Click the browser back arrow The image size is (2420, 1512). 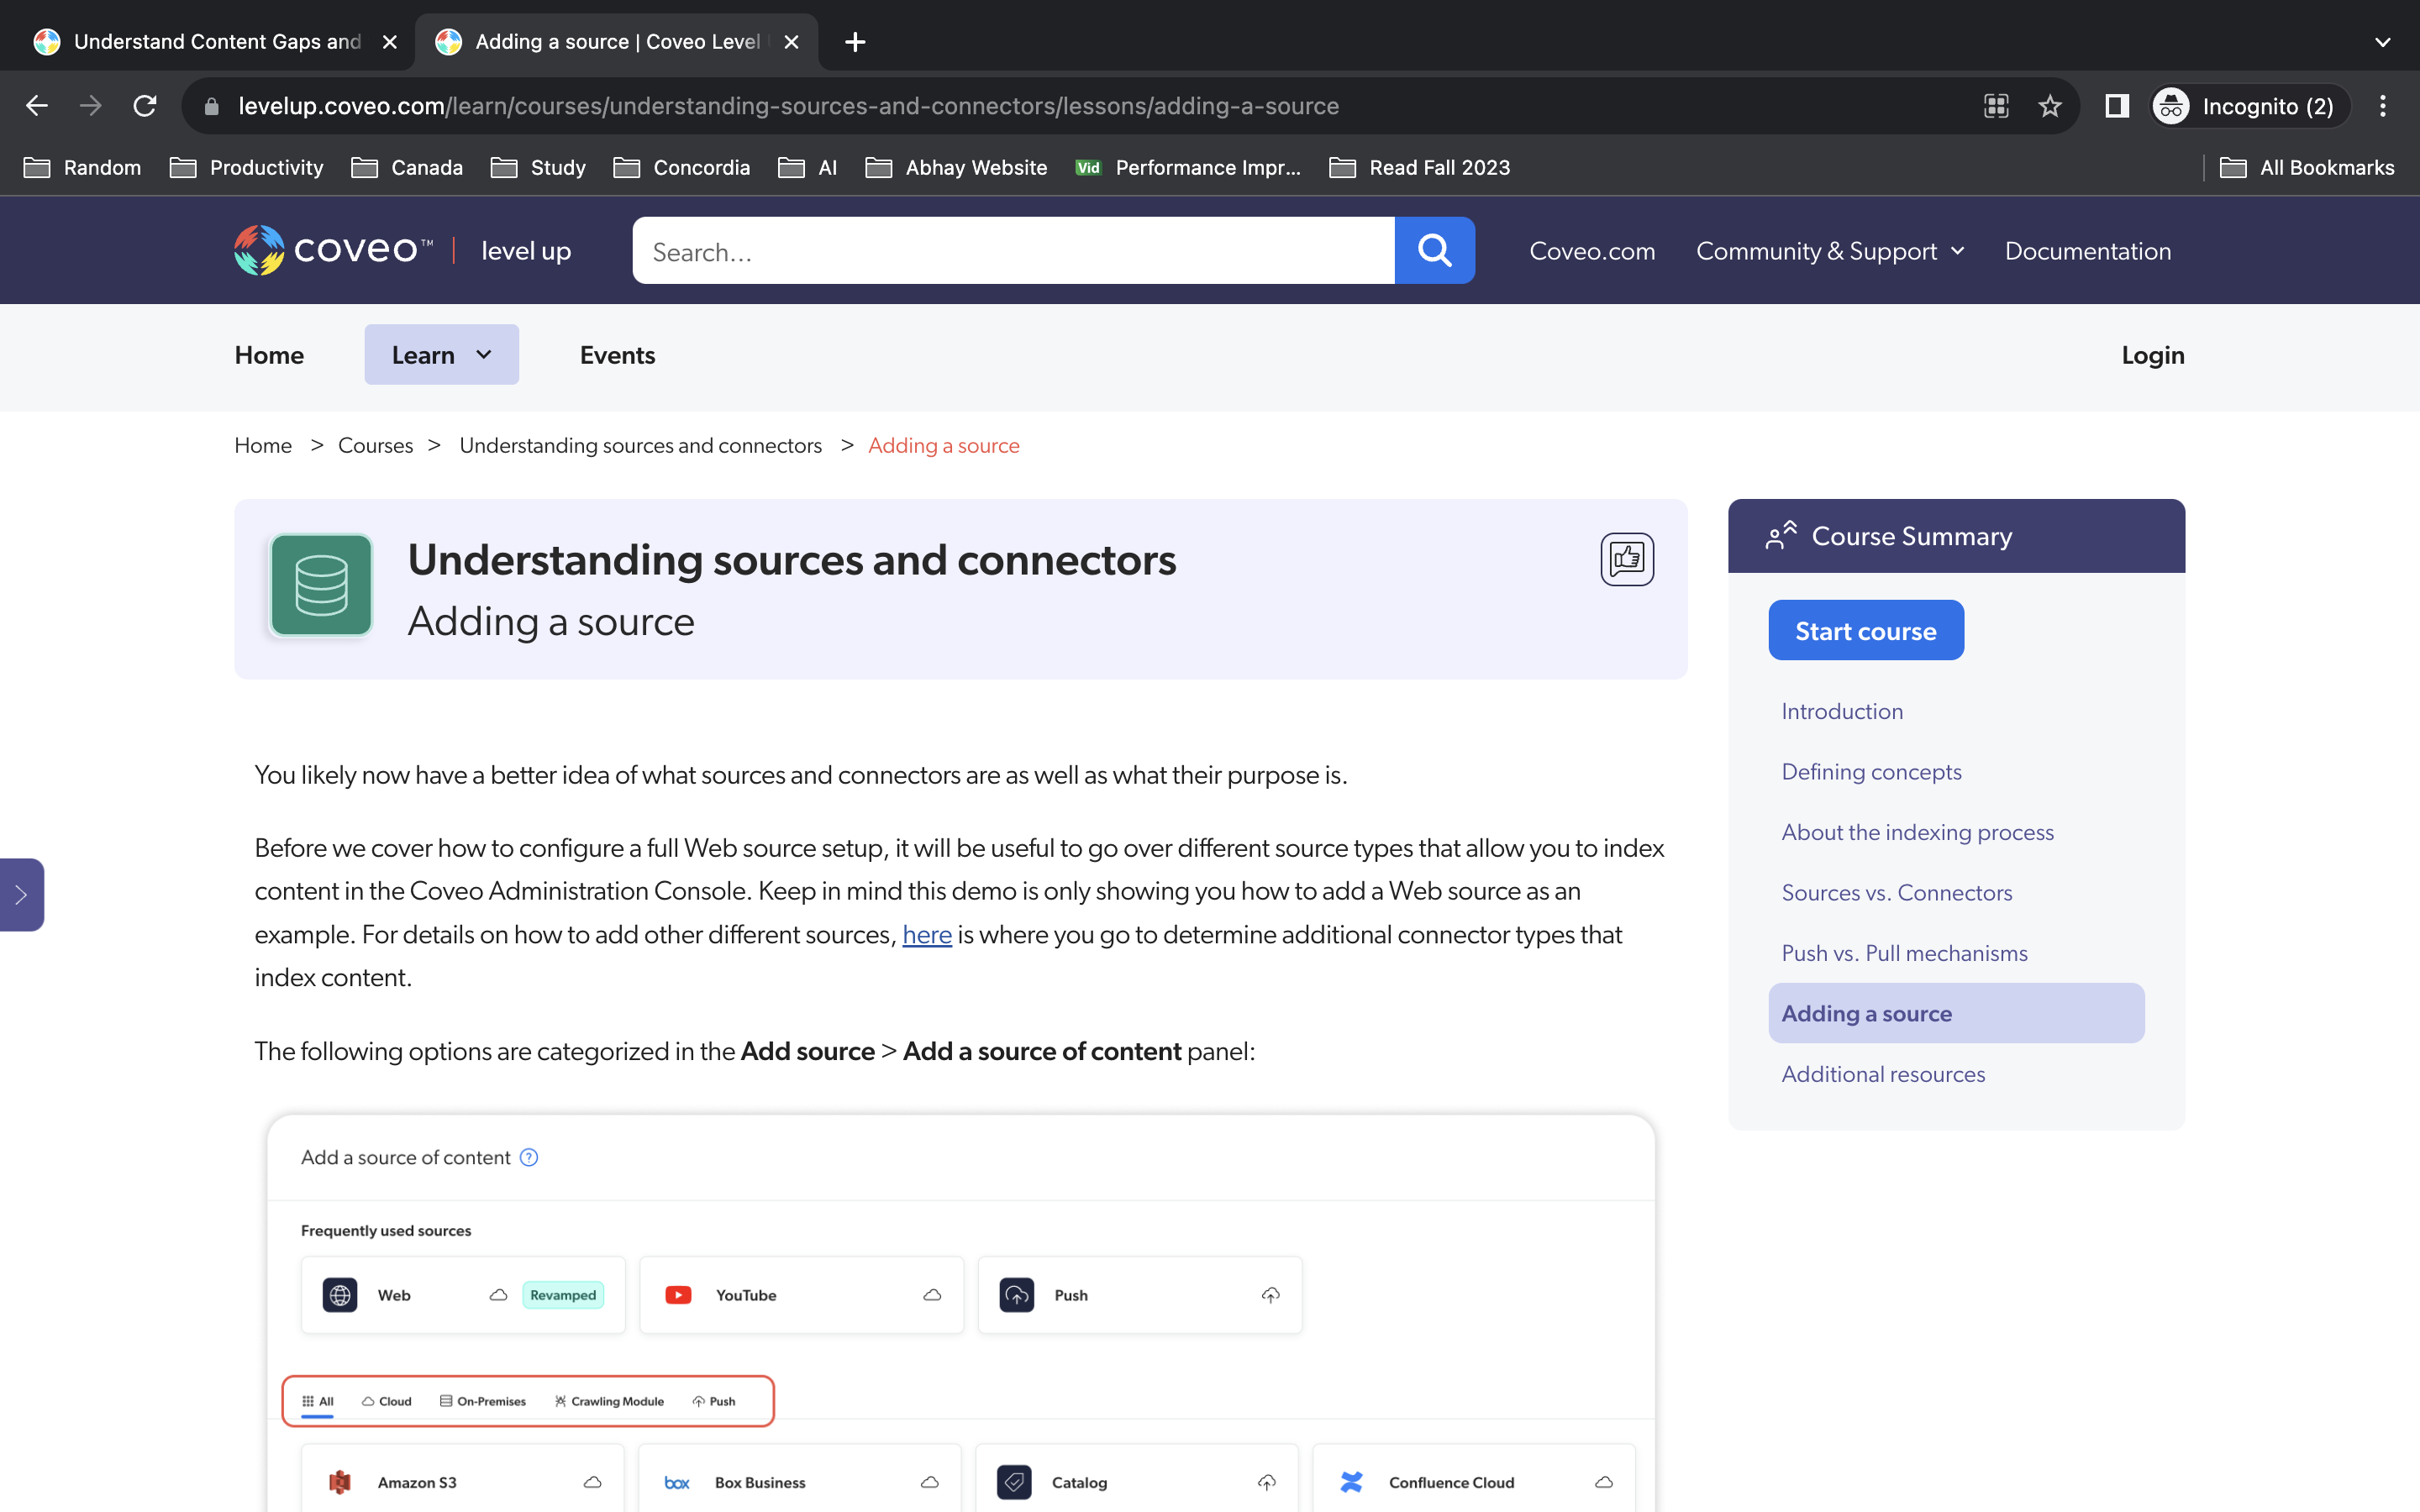pos(37,106)
